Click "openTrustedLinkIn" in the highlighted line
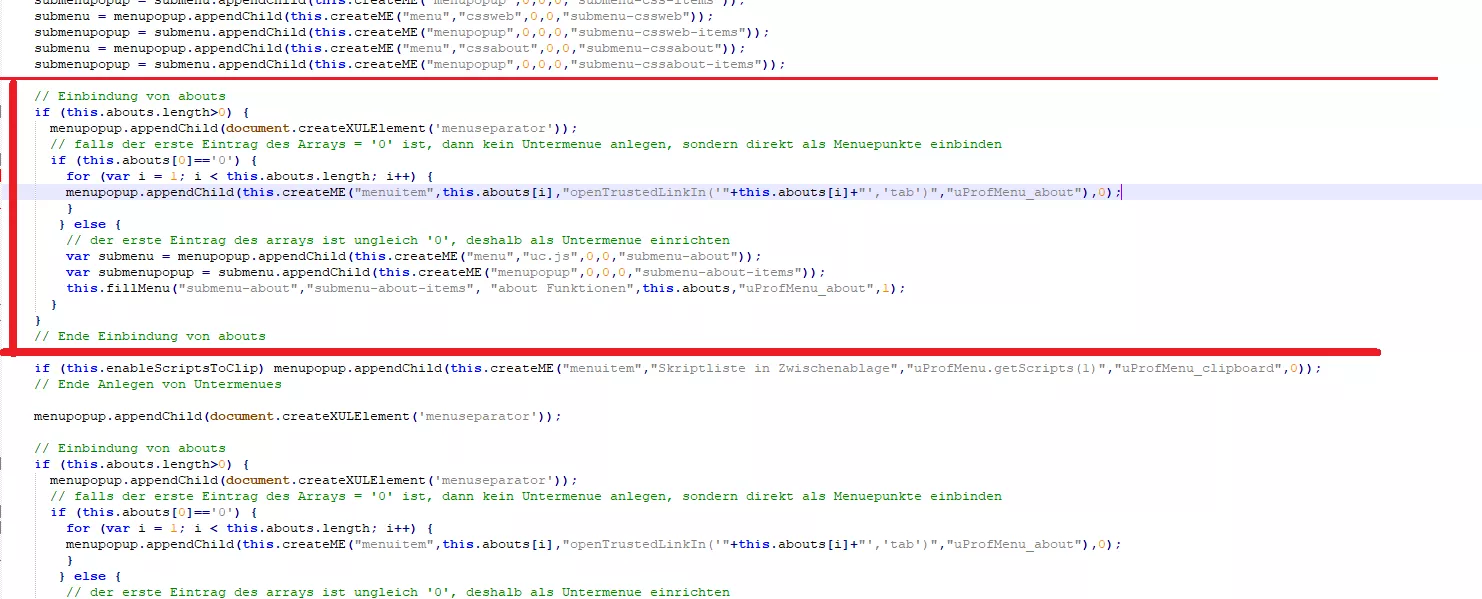This screenshot has width=1482, height=599. [x=638, y=192]
